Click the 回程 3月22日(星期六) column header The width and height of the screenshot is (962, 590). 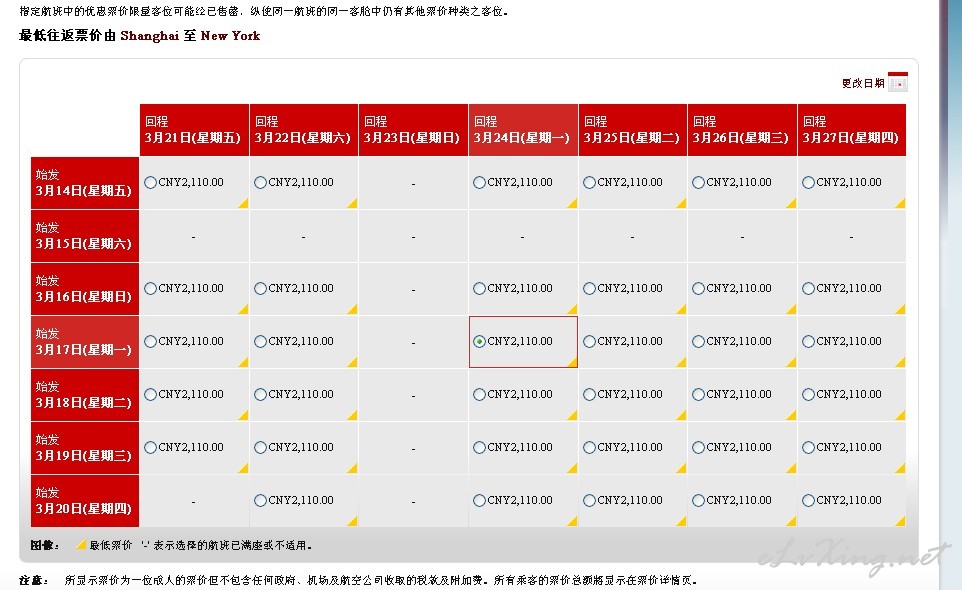click(x=304, y=130)
